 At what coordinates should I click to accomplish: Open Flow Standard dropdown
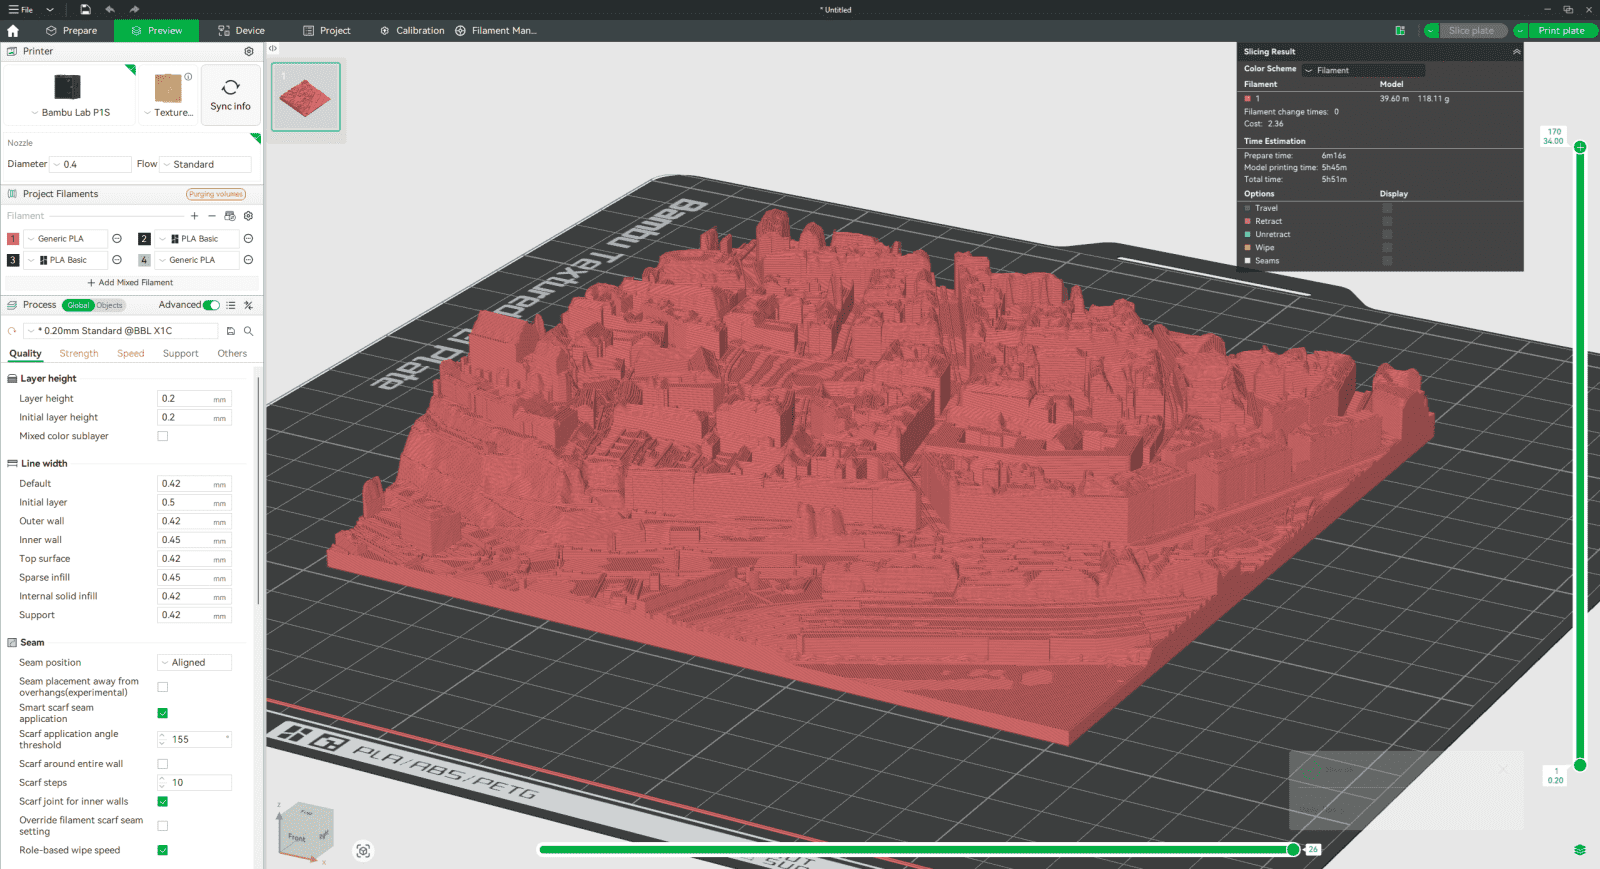205,164
